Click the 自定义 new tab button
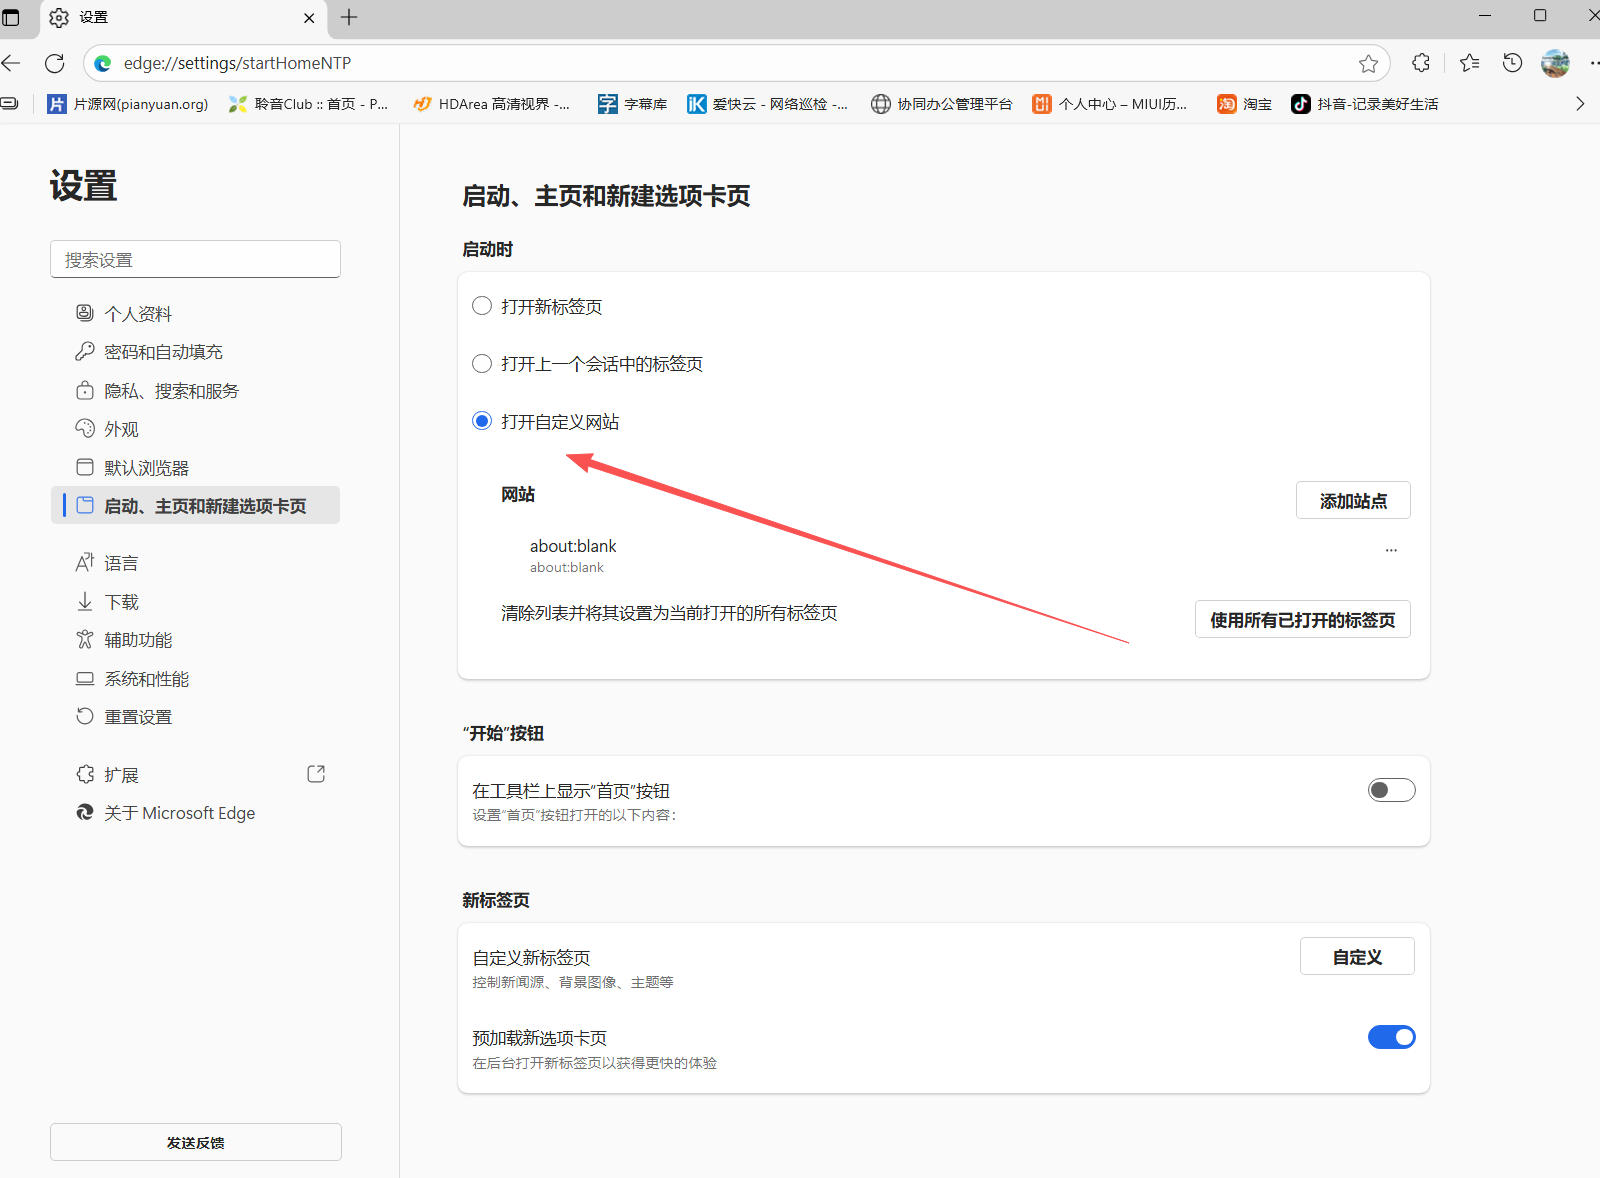This screenshot has width=1600, height=1178. 1357,956
